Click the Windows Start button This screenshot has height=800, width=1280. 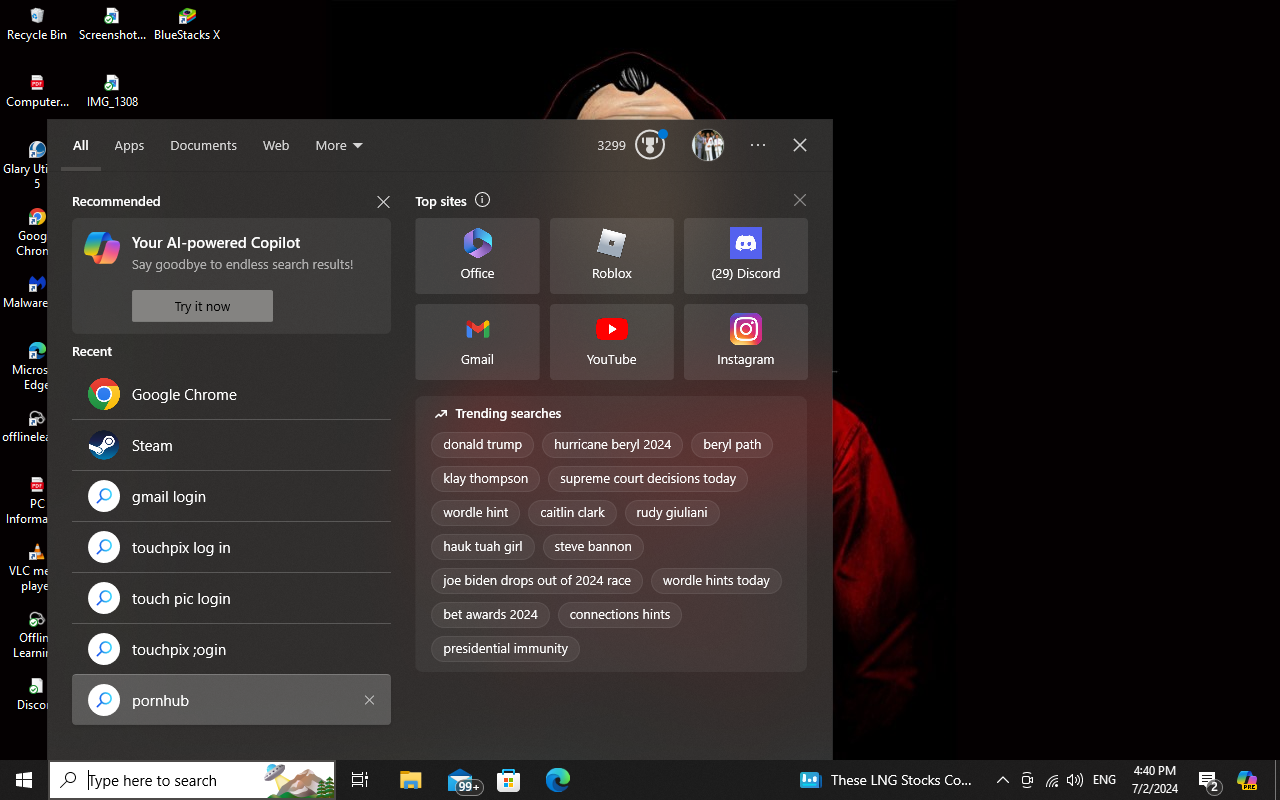click(24, 780)
